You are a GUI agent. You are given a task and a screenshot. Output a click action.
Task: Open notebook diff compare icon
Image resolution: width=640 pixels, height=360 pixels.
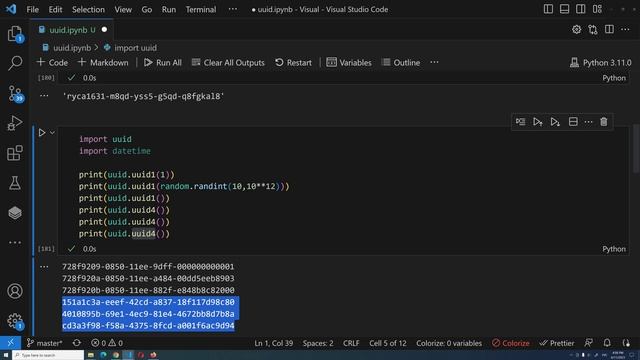click(593, 29)
